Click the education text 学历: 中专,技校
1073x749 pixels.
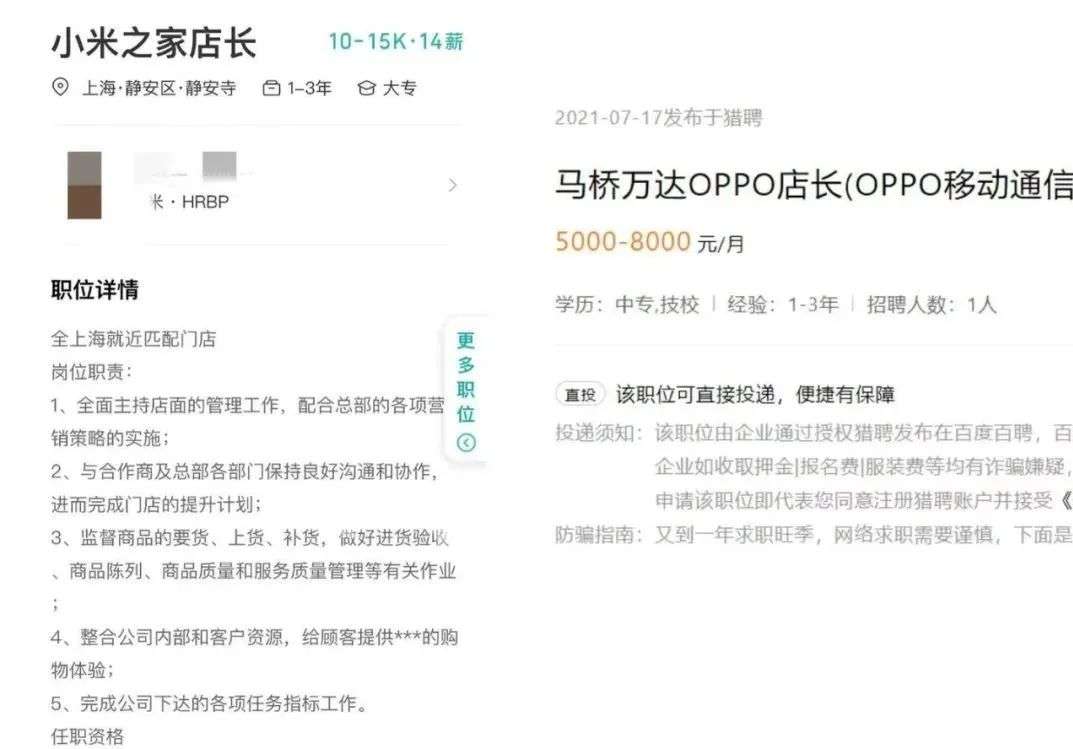pos(627,304)
